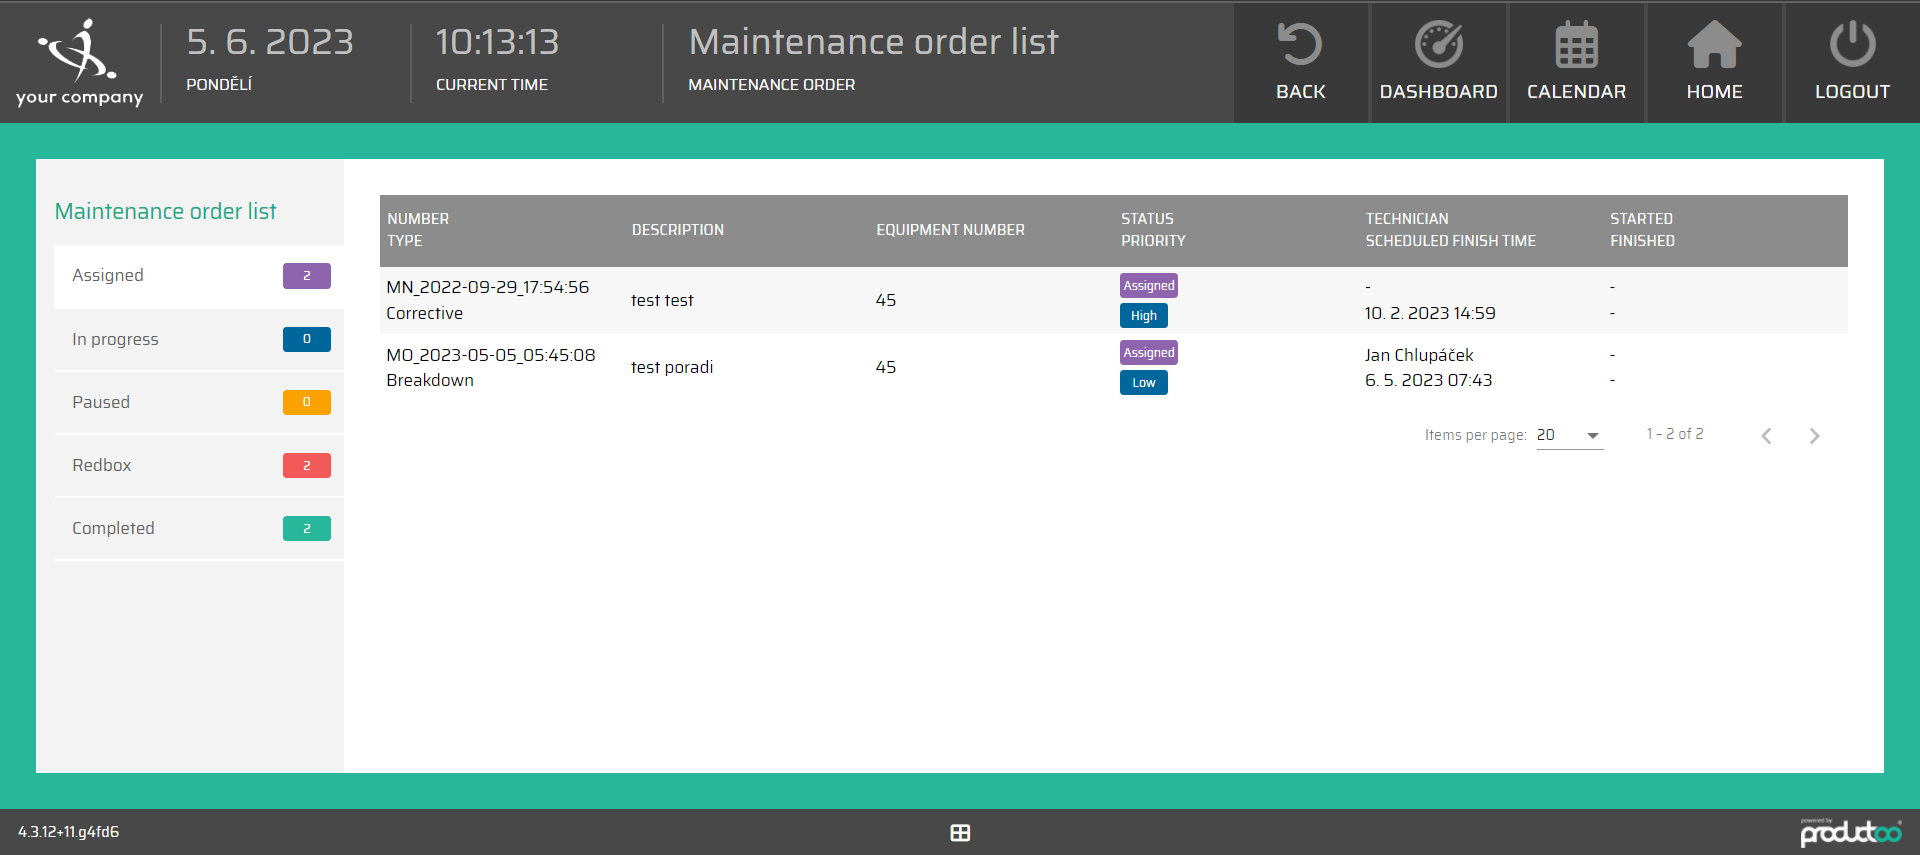Go to next page of results
The height and width of the screenshot is (855, 1920).
[1814, 436]
